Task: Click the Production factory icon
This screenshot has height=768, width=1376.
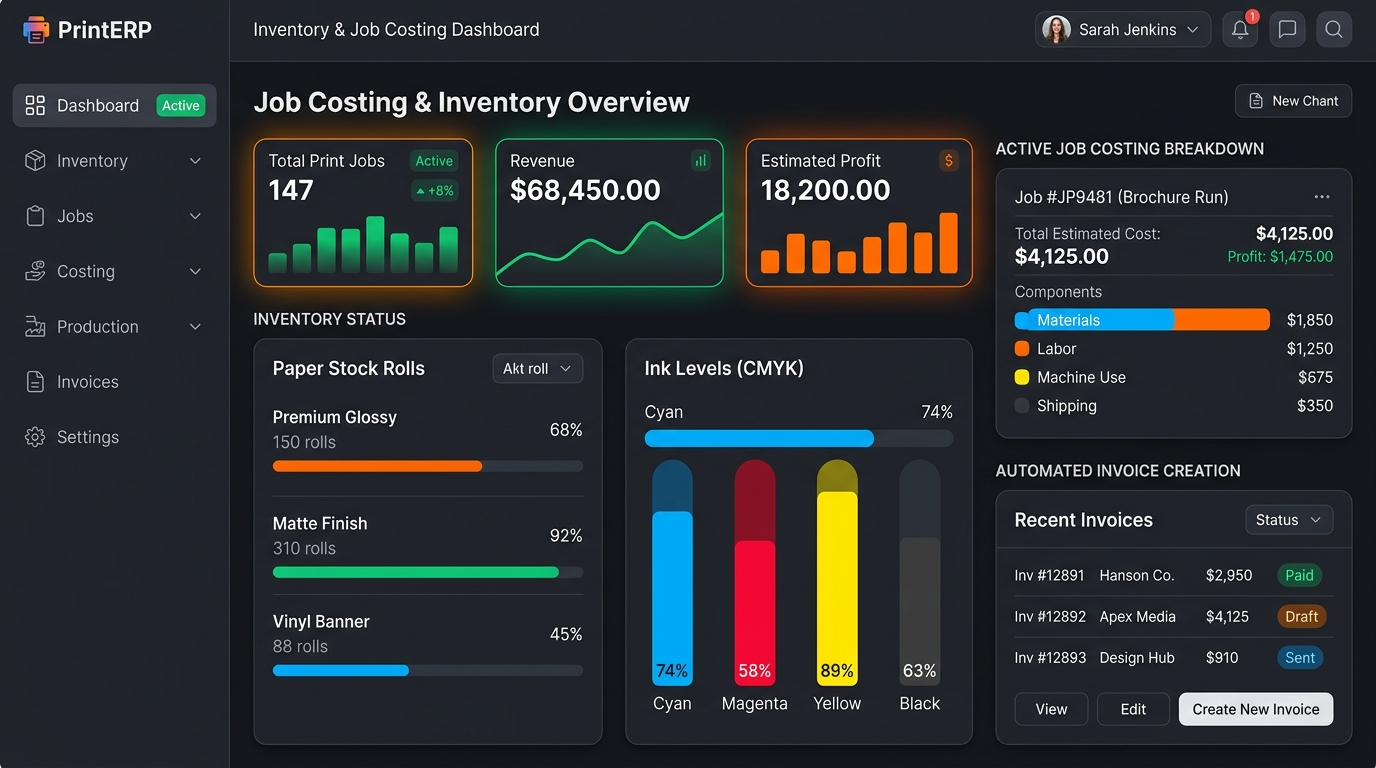Action: coord(35,327)
